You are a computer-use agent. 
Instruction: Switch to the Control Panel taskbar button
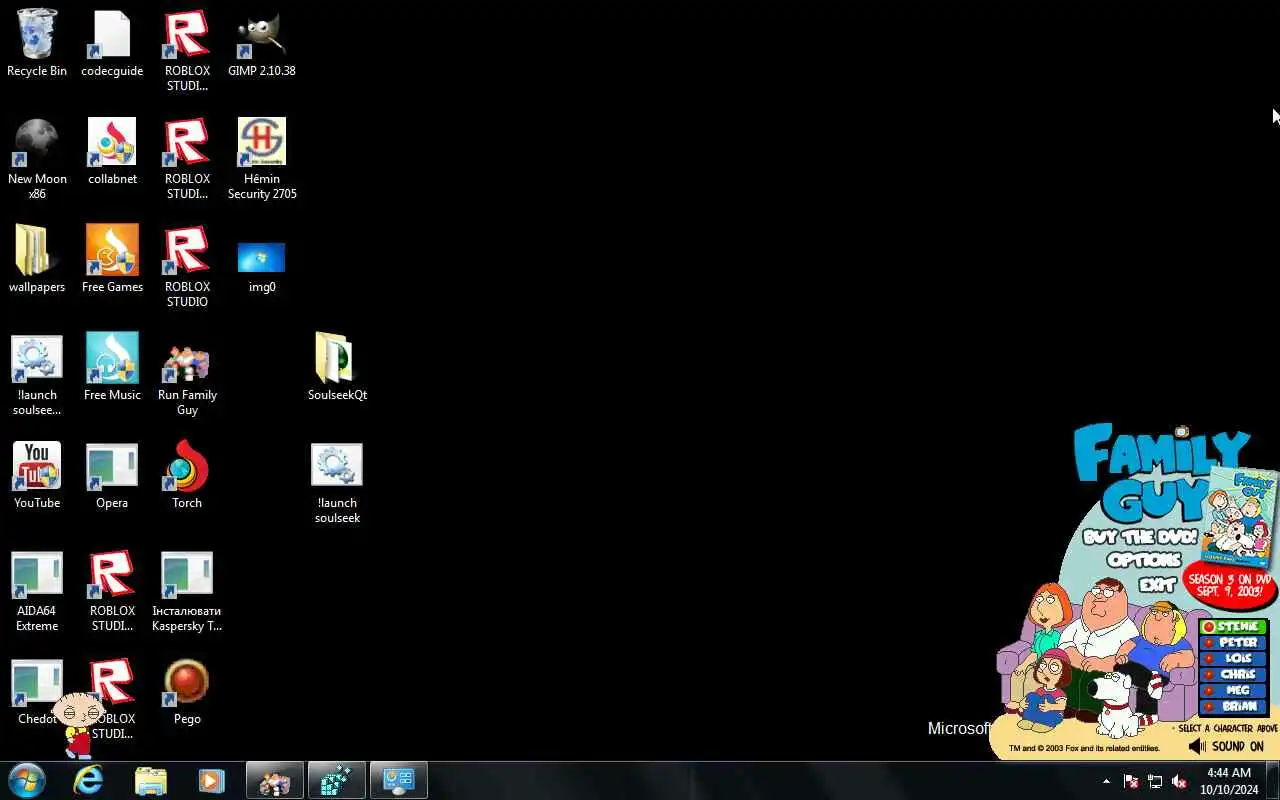398,780
